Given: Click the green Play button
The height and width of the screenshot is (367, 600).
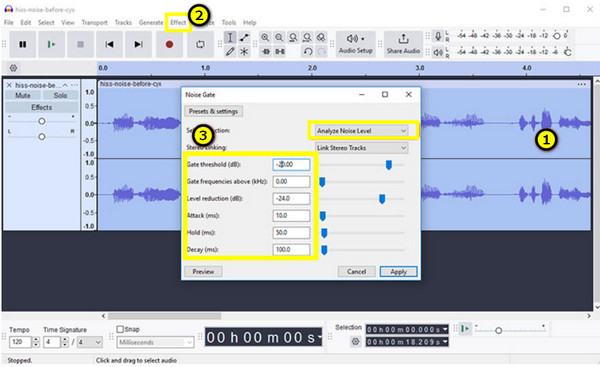Looking at the screenshot, I should 51,44.
